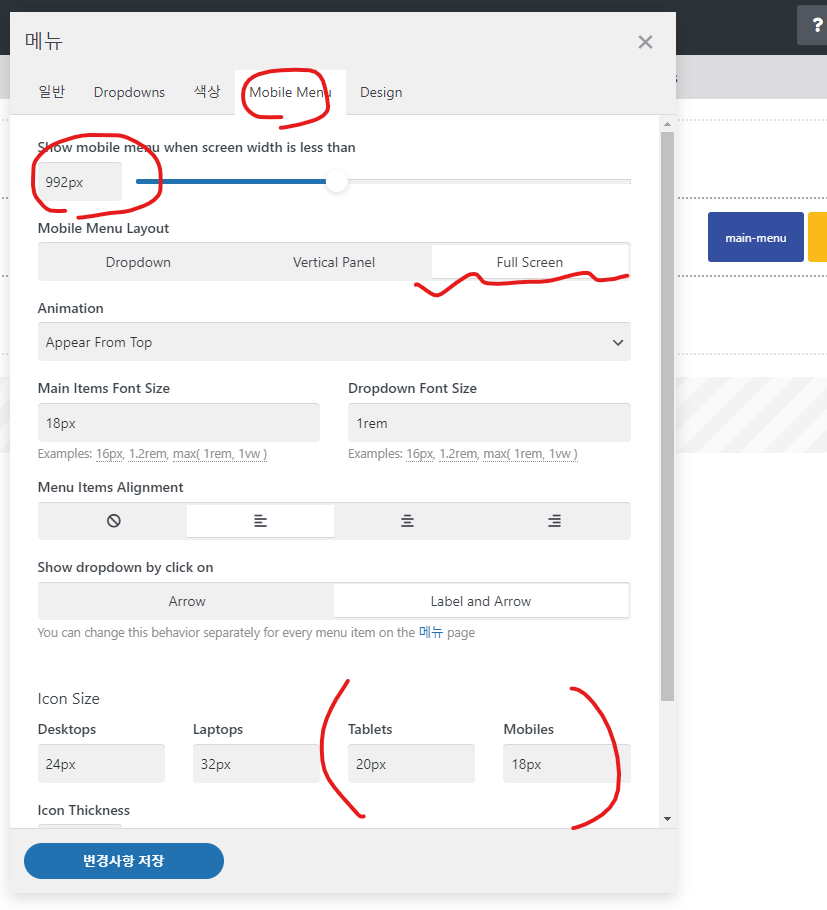Click the dialog vertical scrollbar thumb
827x910 pixels.
[x=667, y=416]
